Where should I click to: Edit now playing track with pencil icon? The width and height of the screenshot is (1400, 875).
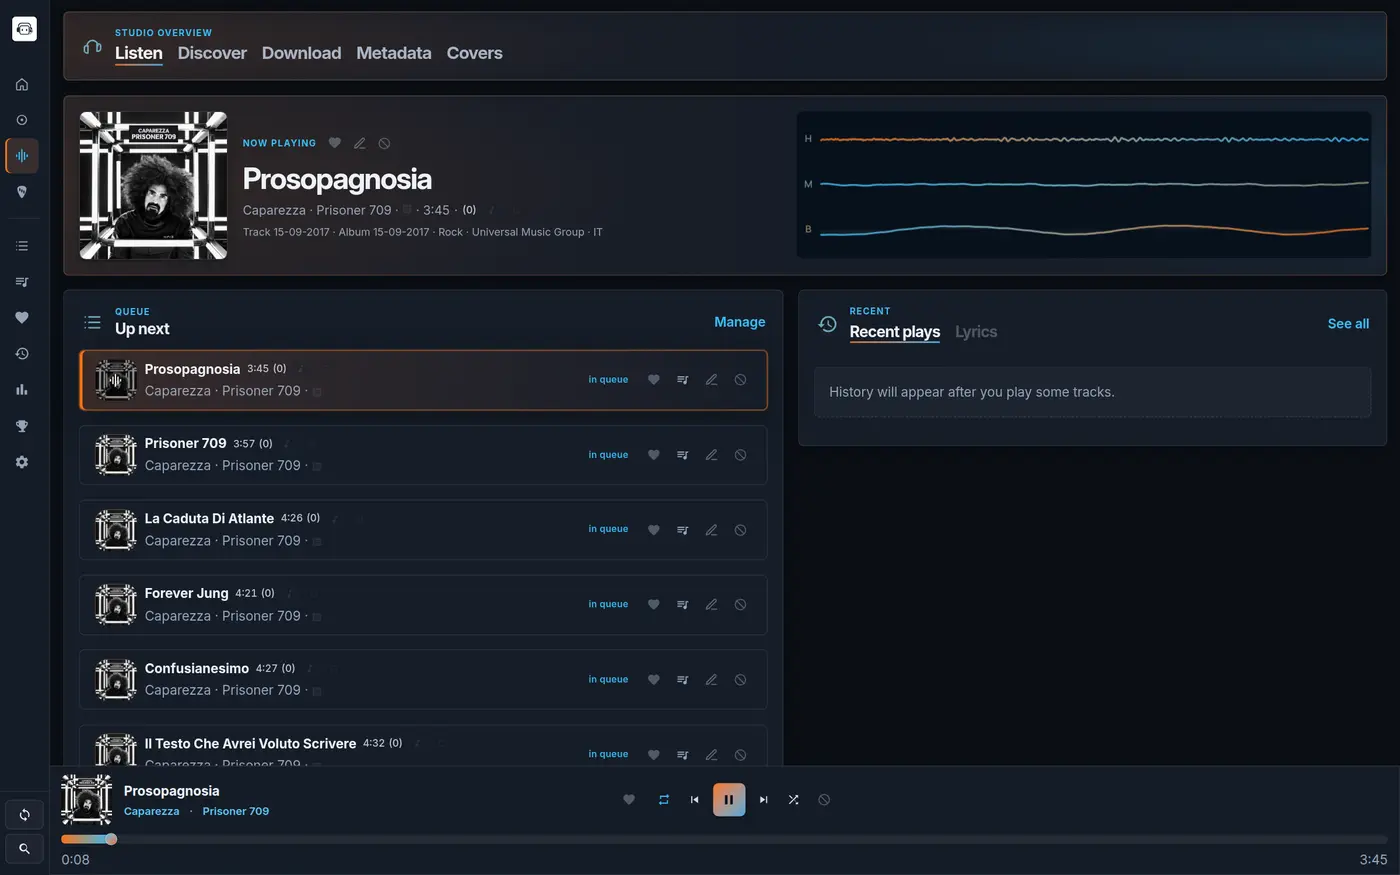(x=360, y=143)
